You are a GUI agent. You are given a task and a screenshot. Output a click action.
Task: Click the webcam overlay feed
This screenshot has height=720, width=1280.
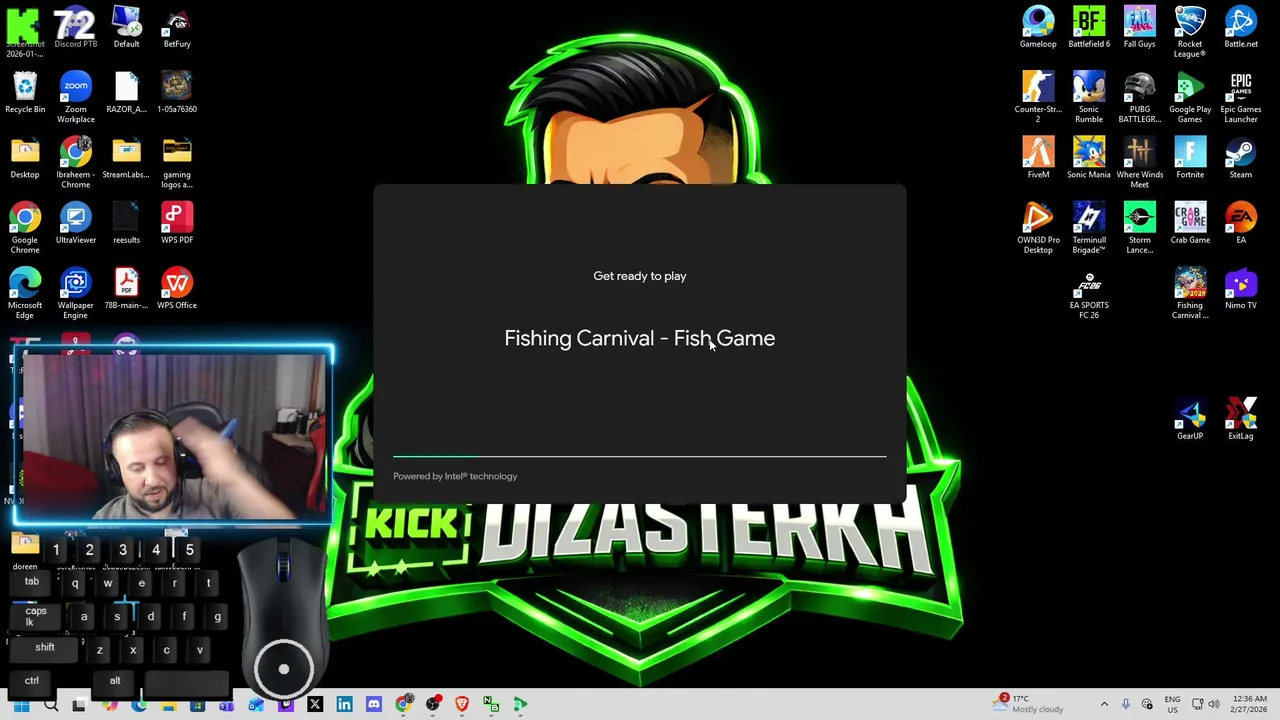175,437
